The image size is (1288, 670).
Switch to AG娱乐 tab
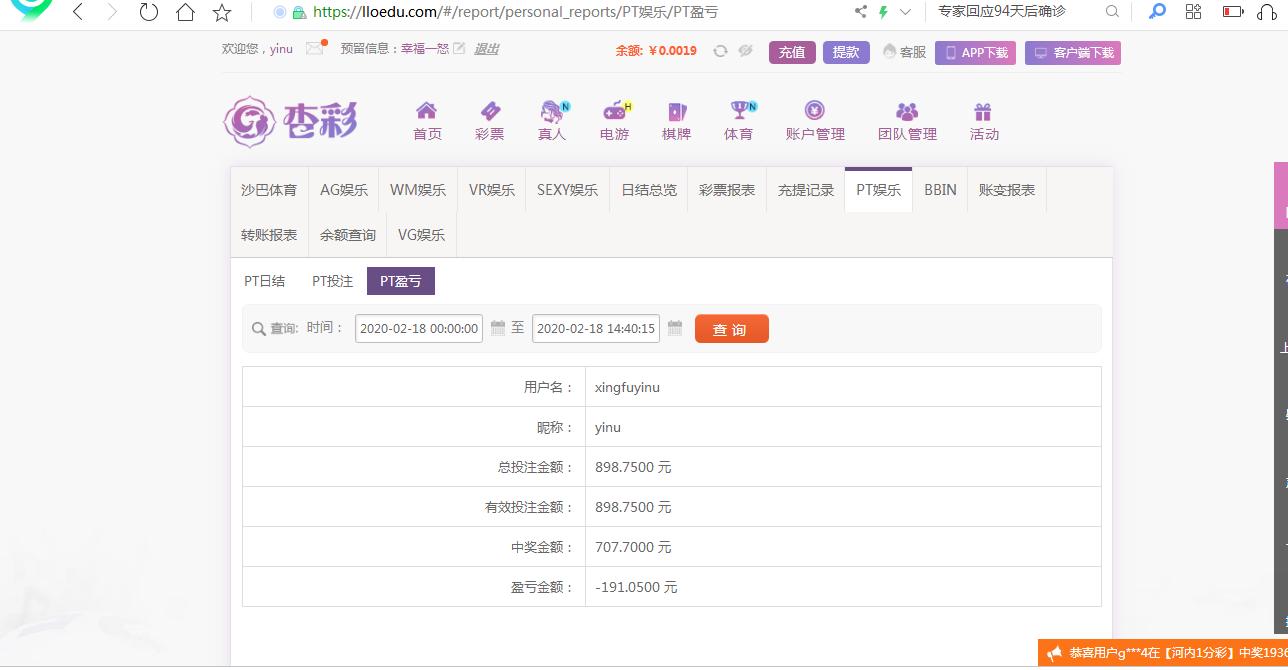tap(344, 190)
